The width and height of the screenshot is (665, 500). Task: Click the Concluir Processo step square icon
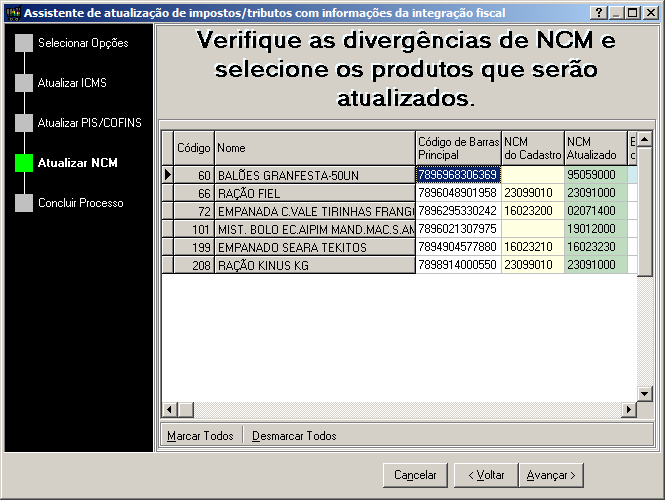(24, 203)
